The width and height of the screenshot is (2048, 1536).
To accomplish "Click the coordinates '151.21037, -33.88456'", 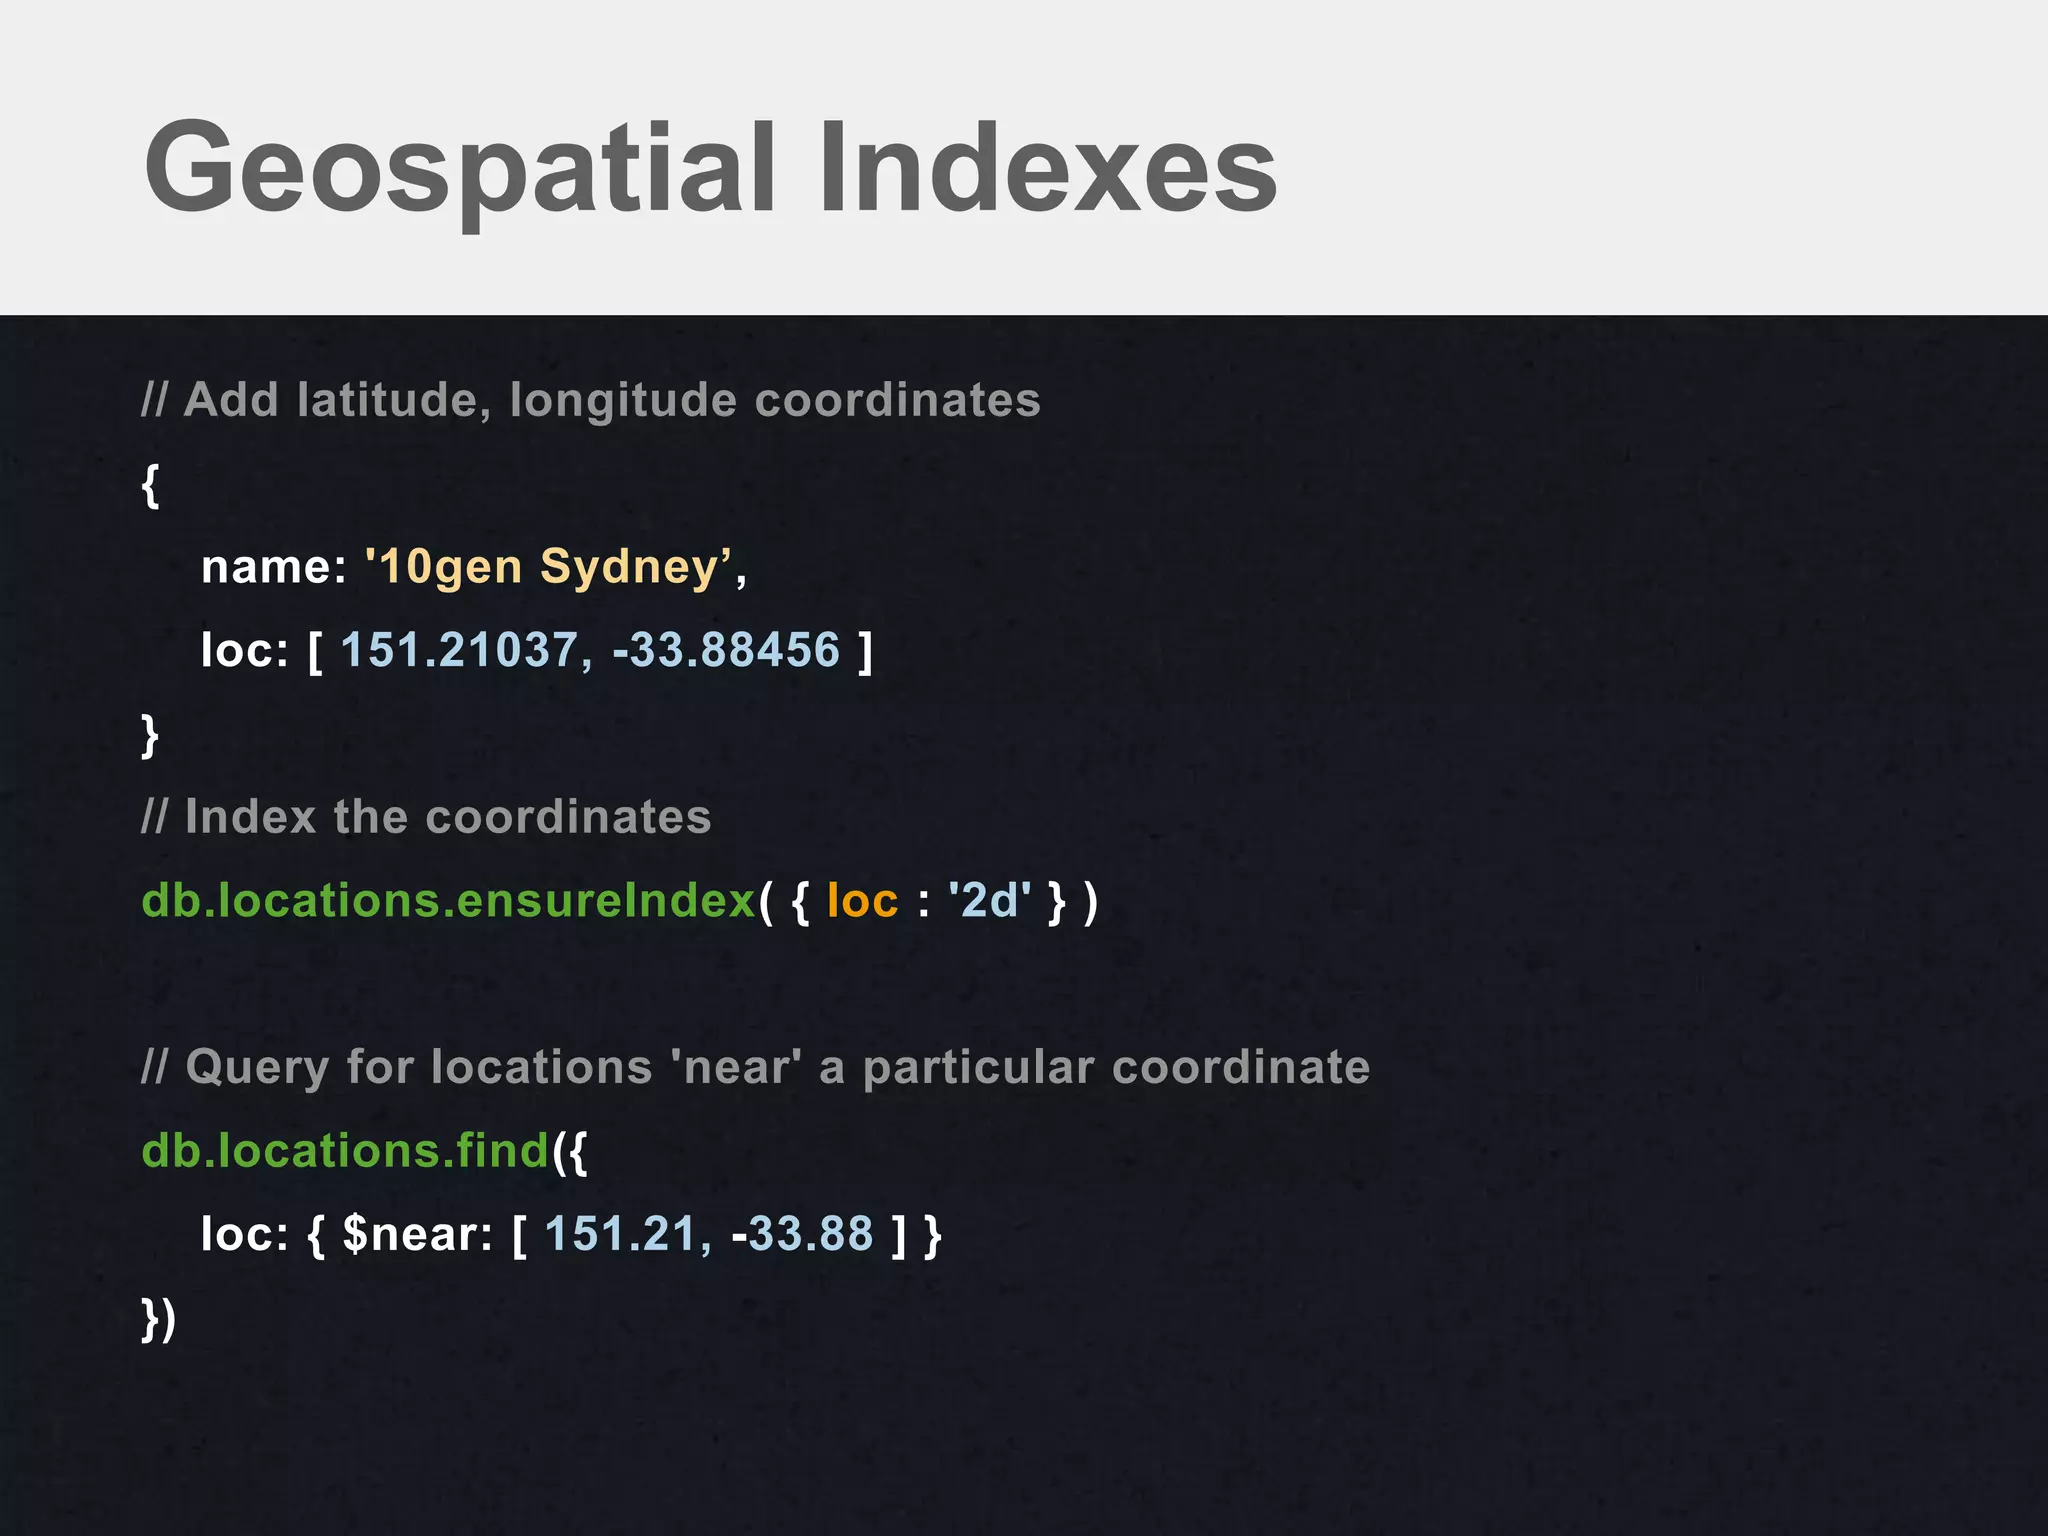I will (590, 650).
